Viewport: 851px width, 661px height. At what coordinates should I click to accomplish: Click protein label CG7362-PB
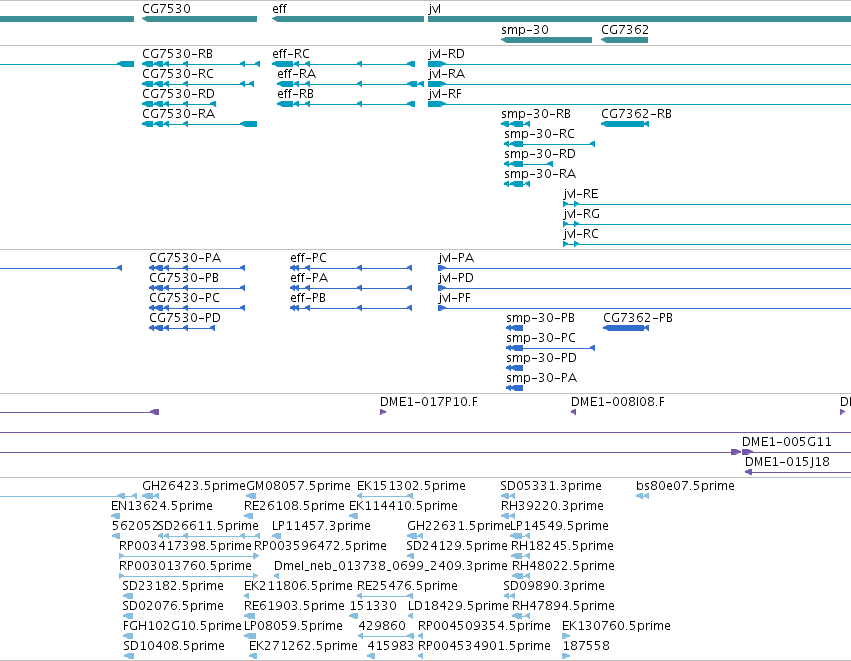[x=638, y=318]
